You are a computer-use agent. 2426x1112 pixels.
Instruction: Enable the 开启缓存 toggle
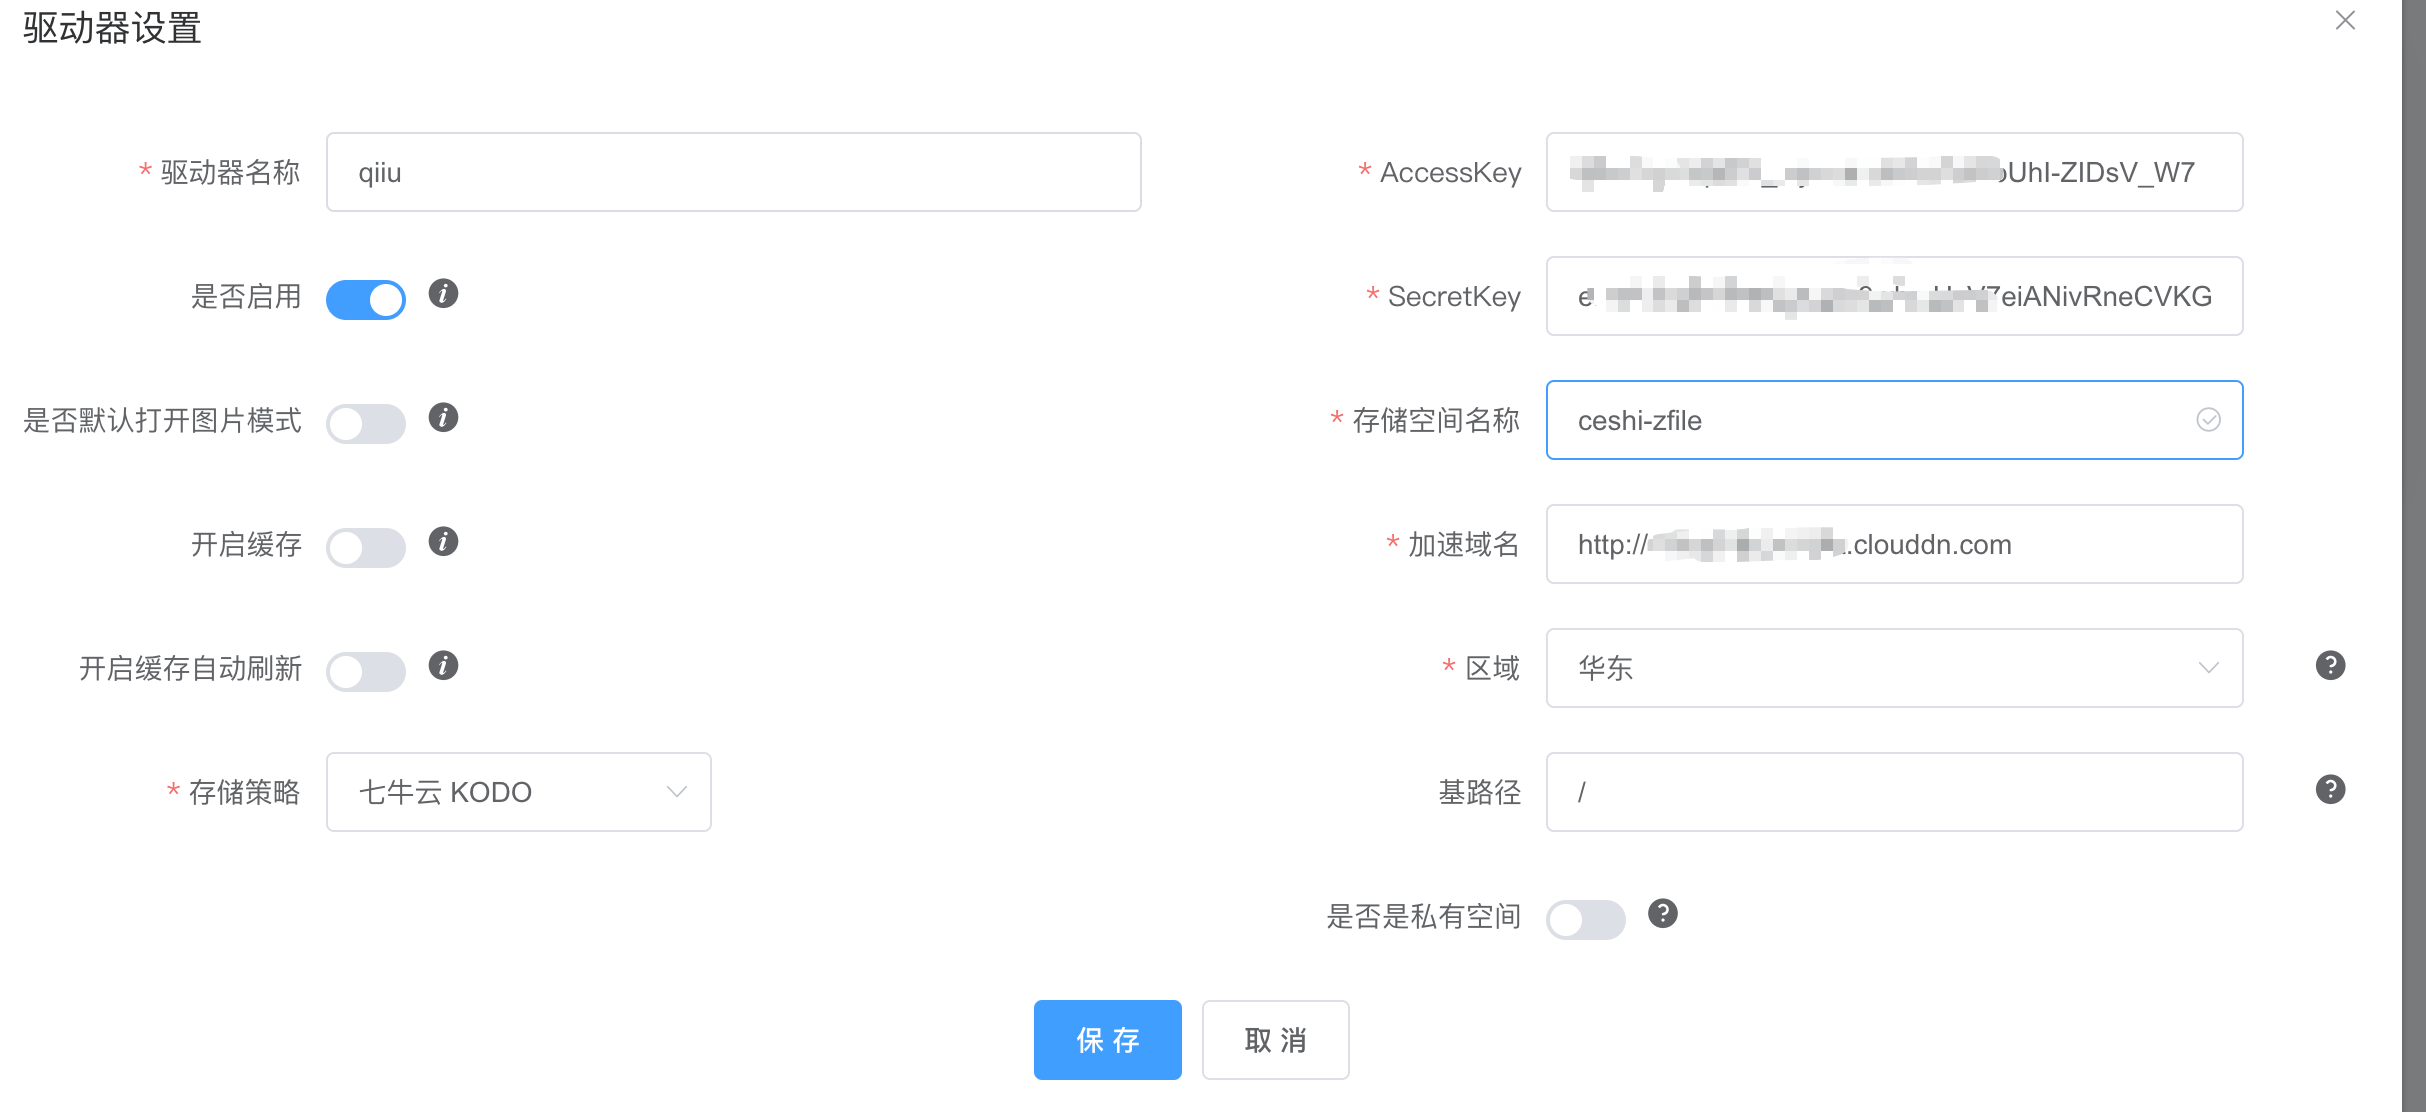tap(366, 547)
